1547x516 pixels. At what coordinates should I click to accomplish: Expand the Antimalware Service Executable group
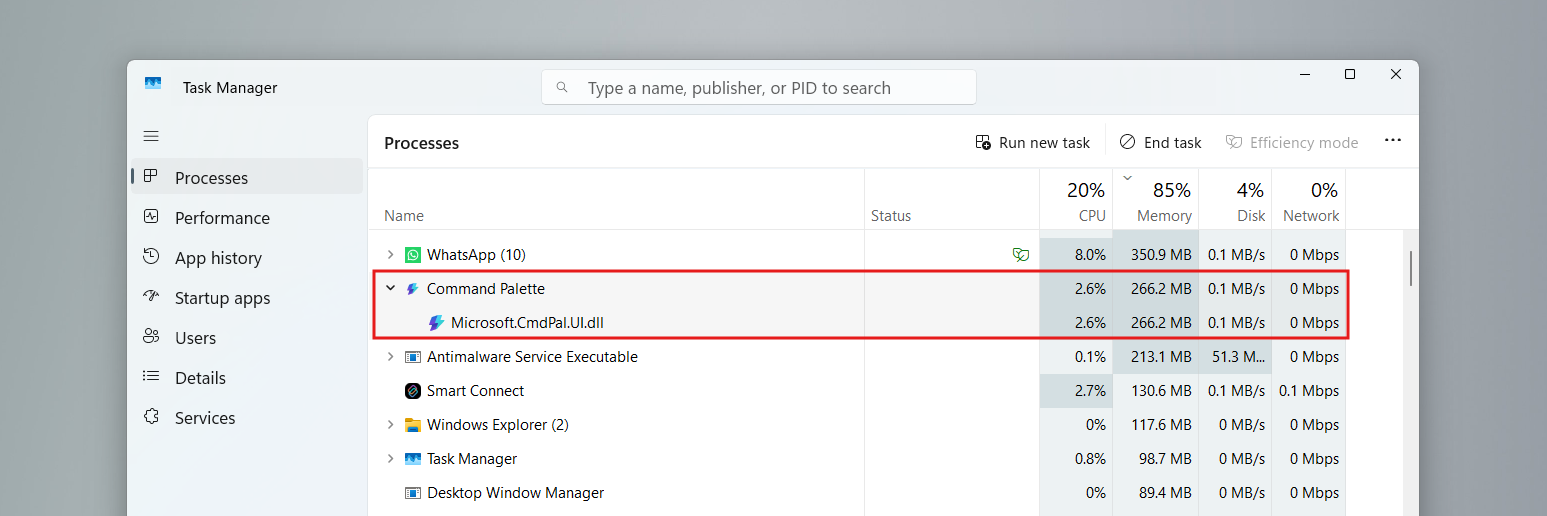tap(390, 357)
